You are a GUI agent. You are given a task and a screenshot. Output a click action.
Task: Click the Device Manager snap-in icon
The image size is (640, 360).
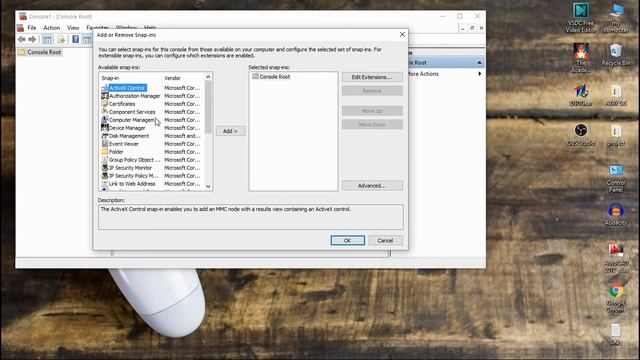[104, 128]
